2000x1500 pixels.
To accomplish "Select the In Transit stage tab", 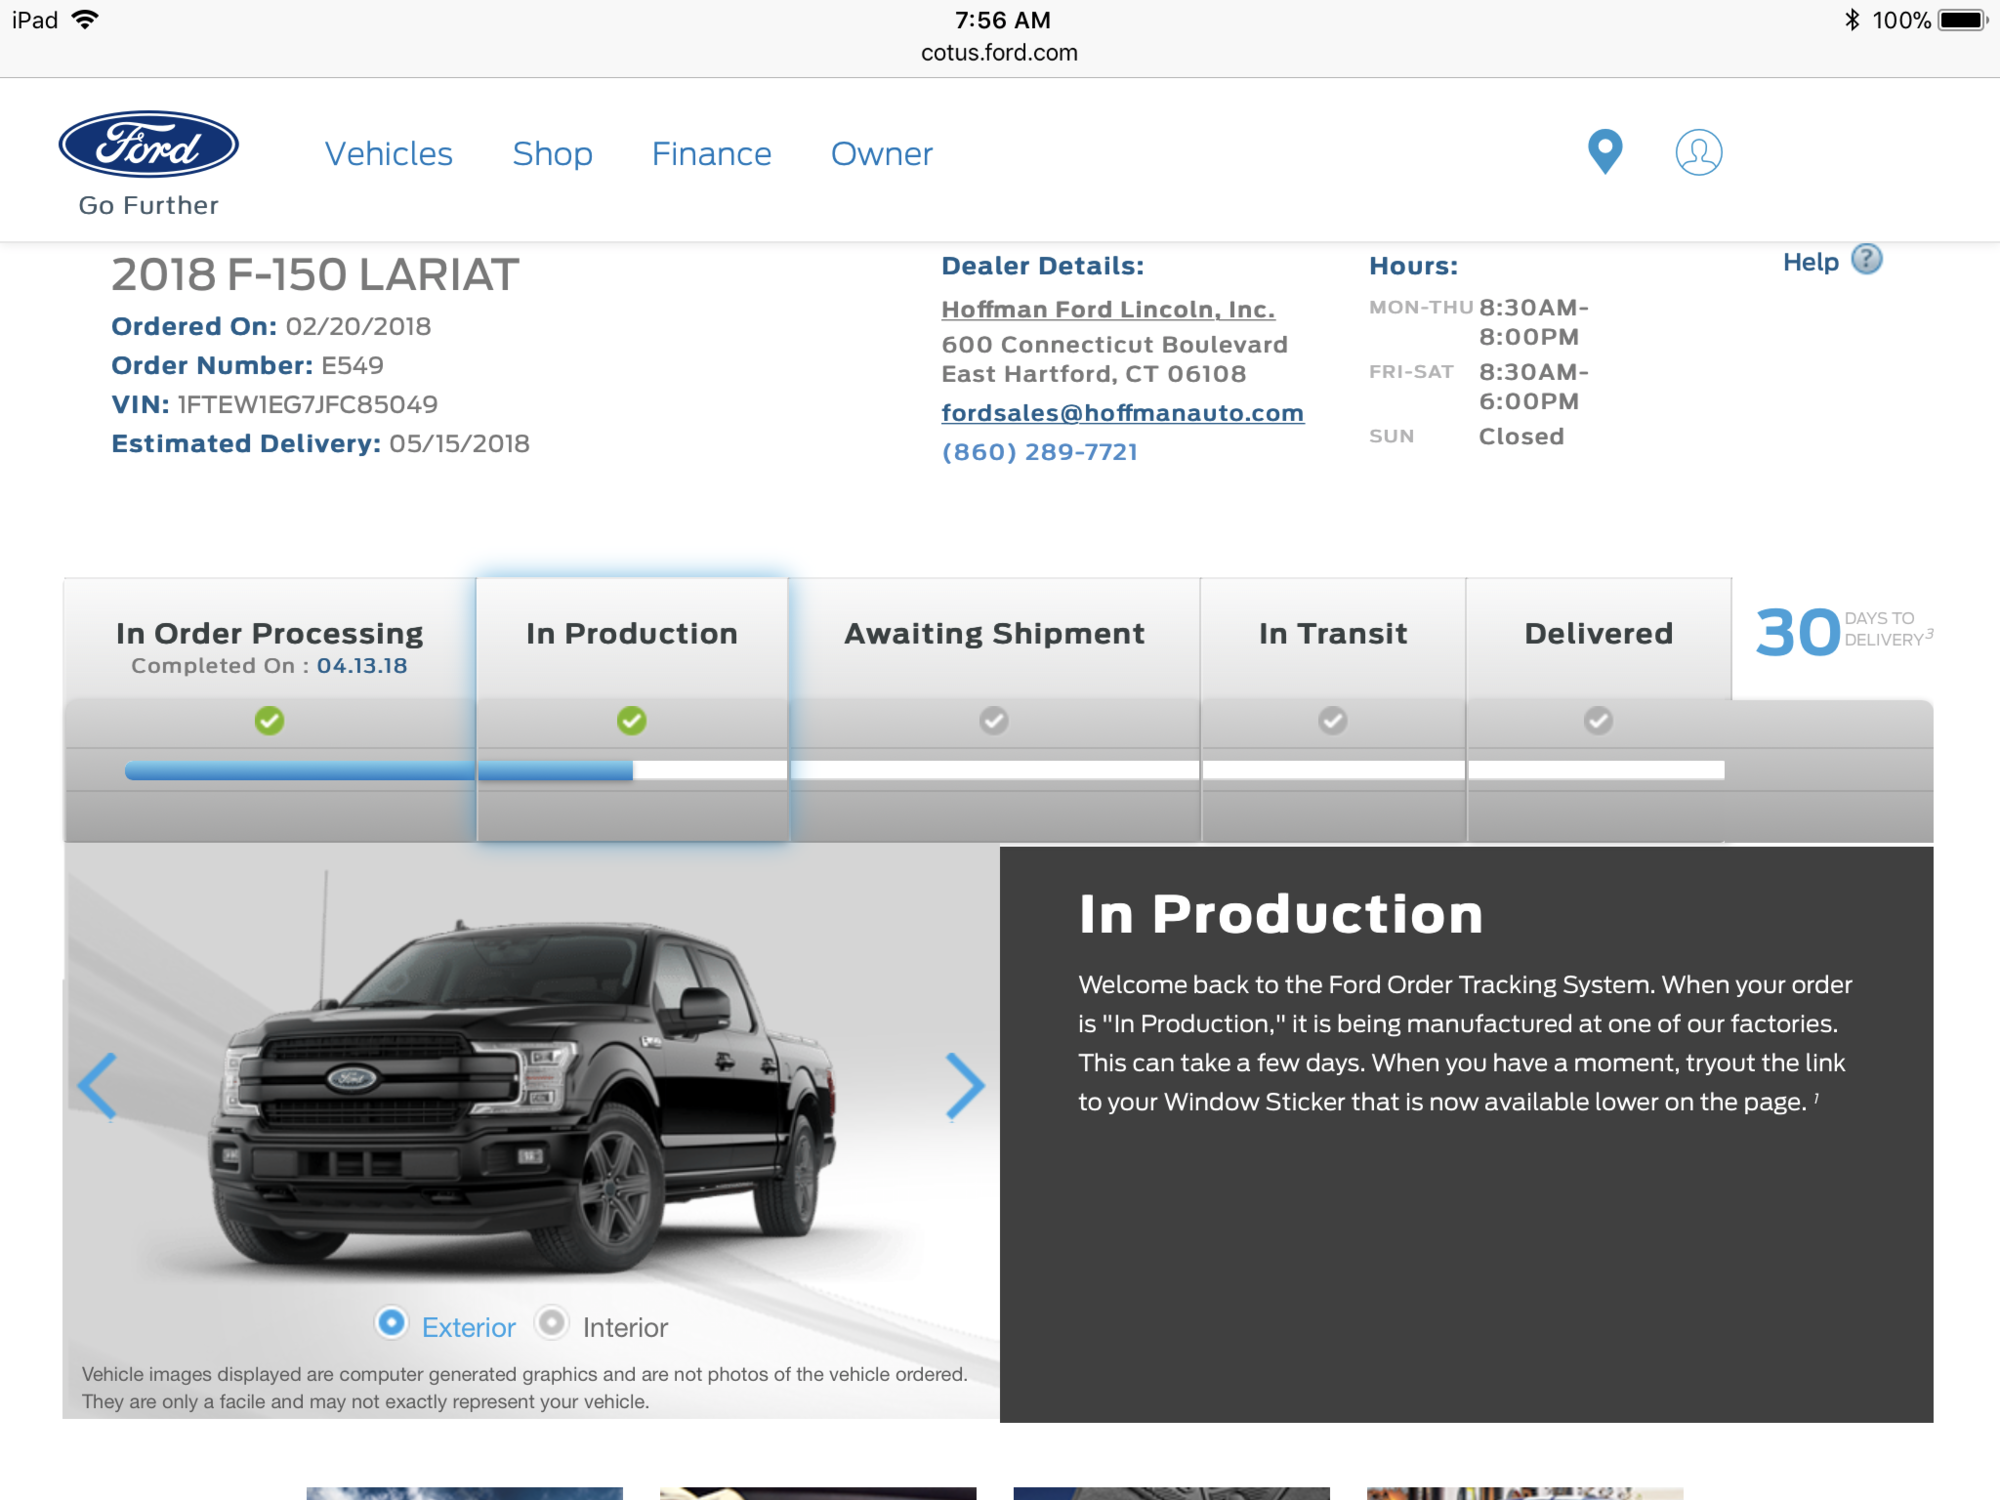I will (1332, 632).
